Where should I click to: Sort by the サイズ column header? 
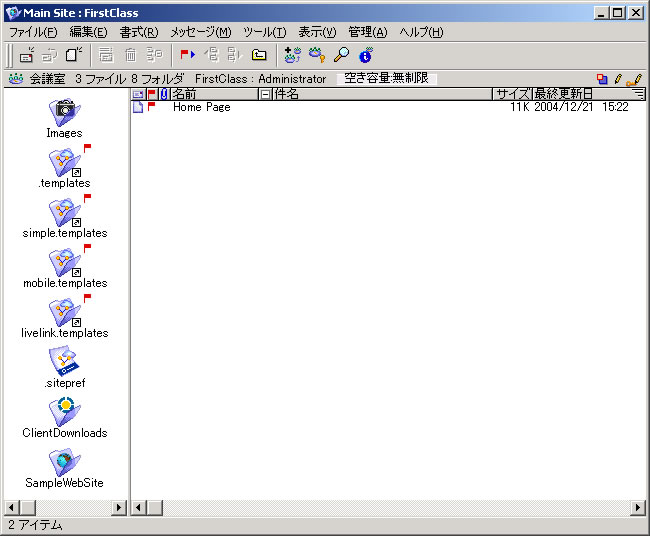(512, 94)
